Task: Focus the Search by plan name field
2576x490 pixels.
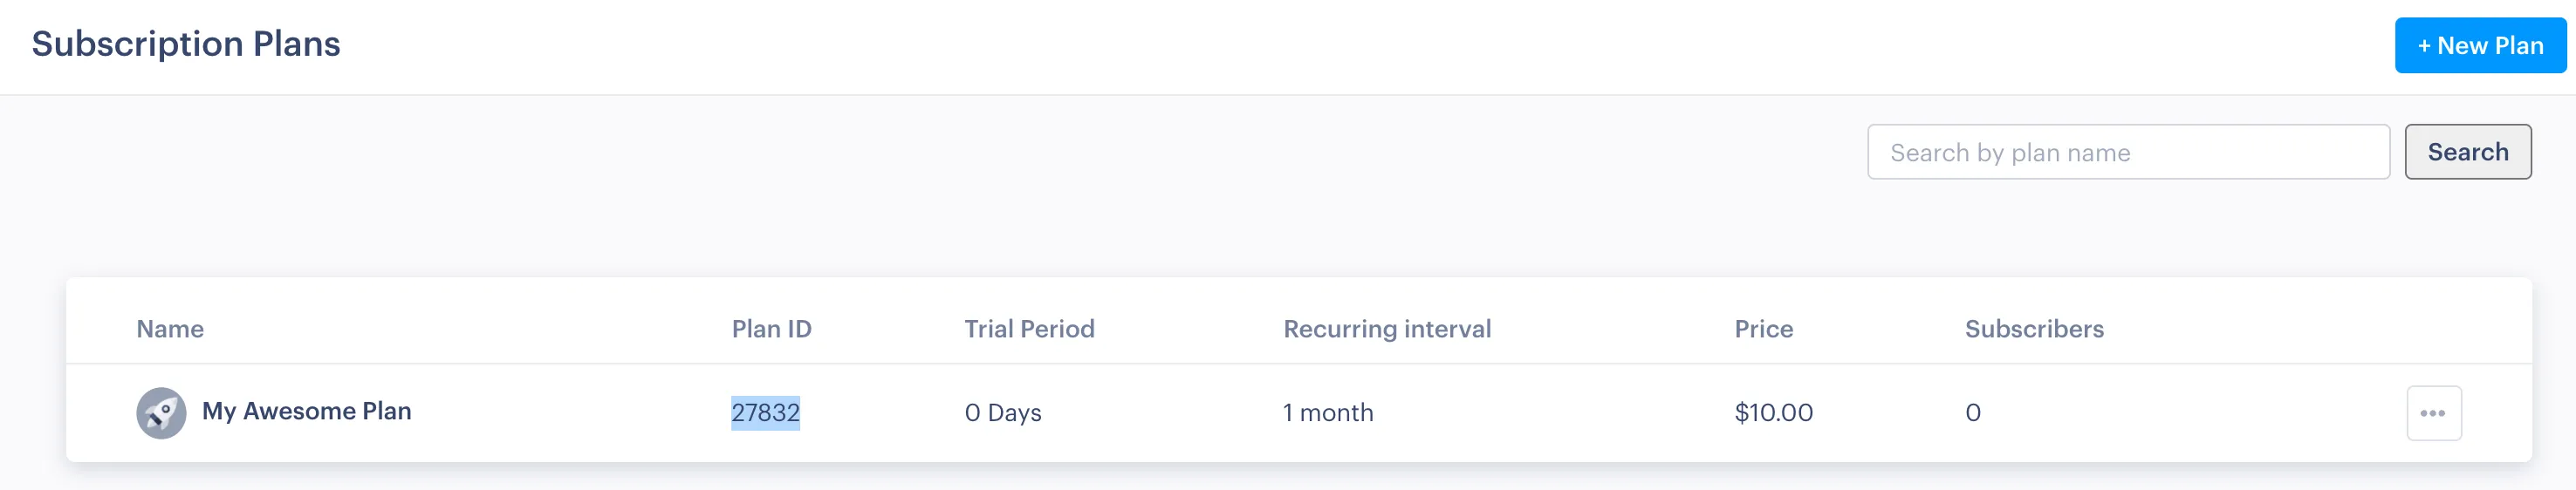Action: [x=2127, y=152]
